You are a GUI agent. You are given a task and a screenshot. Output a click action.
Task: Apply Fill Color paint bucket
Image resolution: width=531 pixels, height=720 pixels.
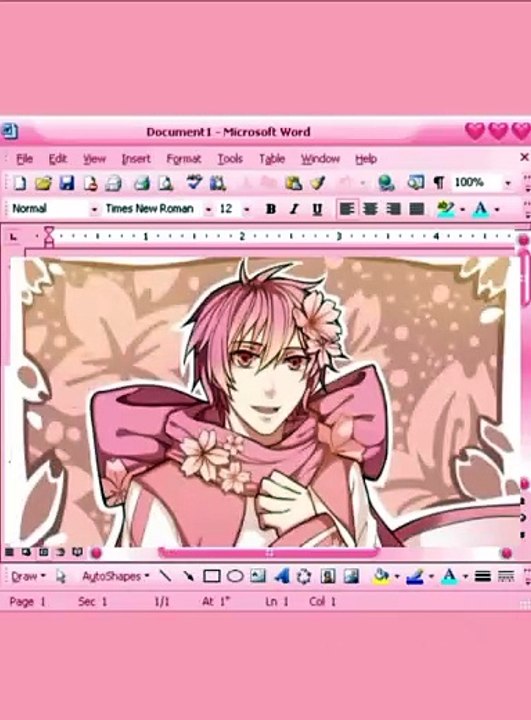pyautogui.click(x=382, y=576)
